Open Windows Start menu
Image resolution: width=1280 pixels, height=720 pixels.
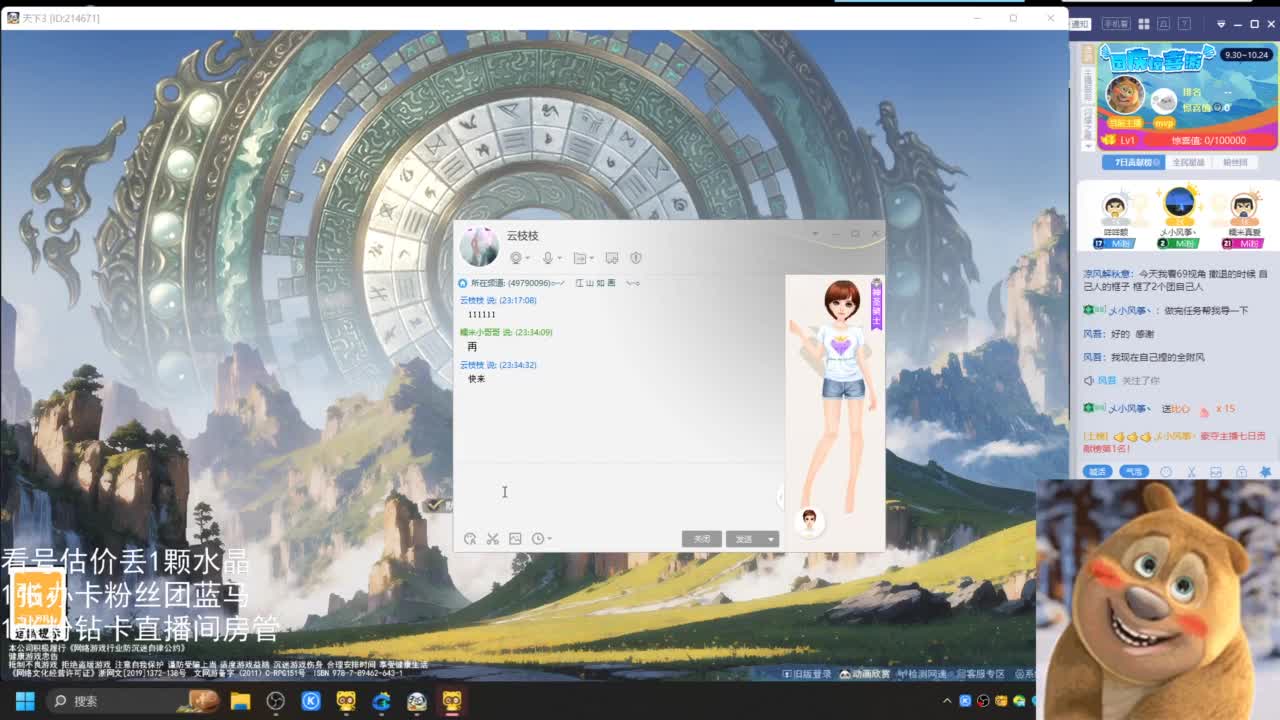(x=24, y=701)
